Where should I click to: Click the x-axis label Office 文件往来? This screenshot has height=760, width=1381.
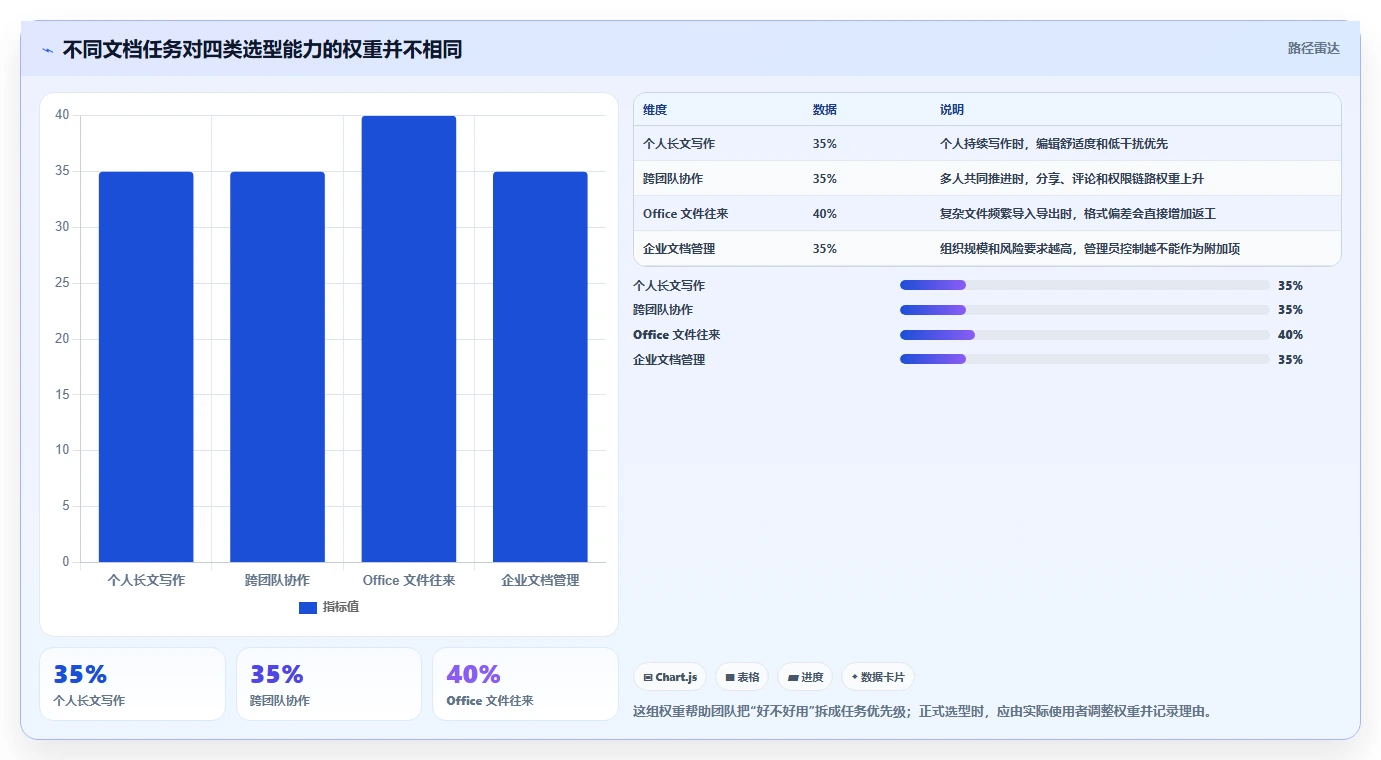coord(409,580)
